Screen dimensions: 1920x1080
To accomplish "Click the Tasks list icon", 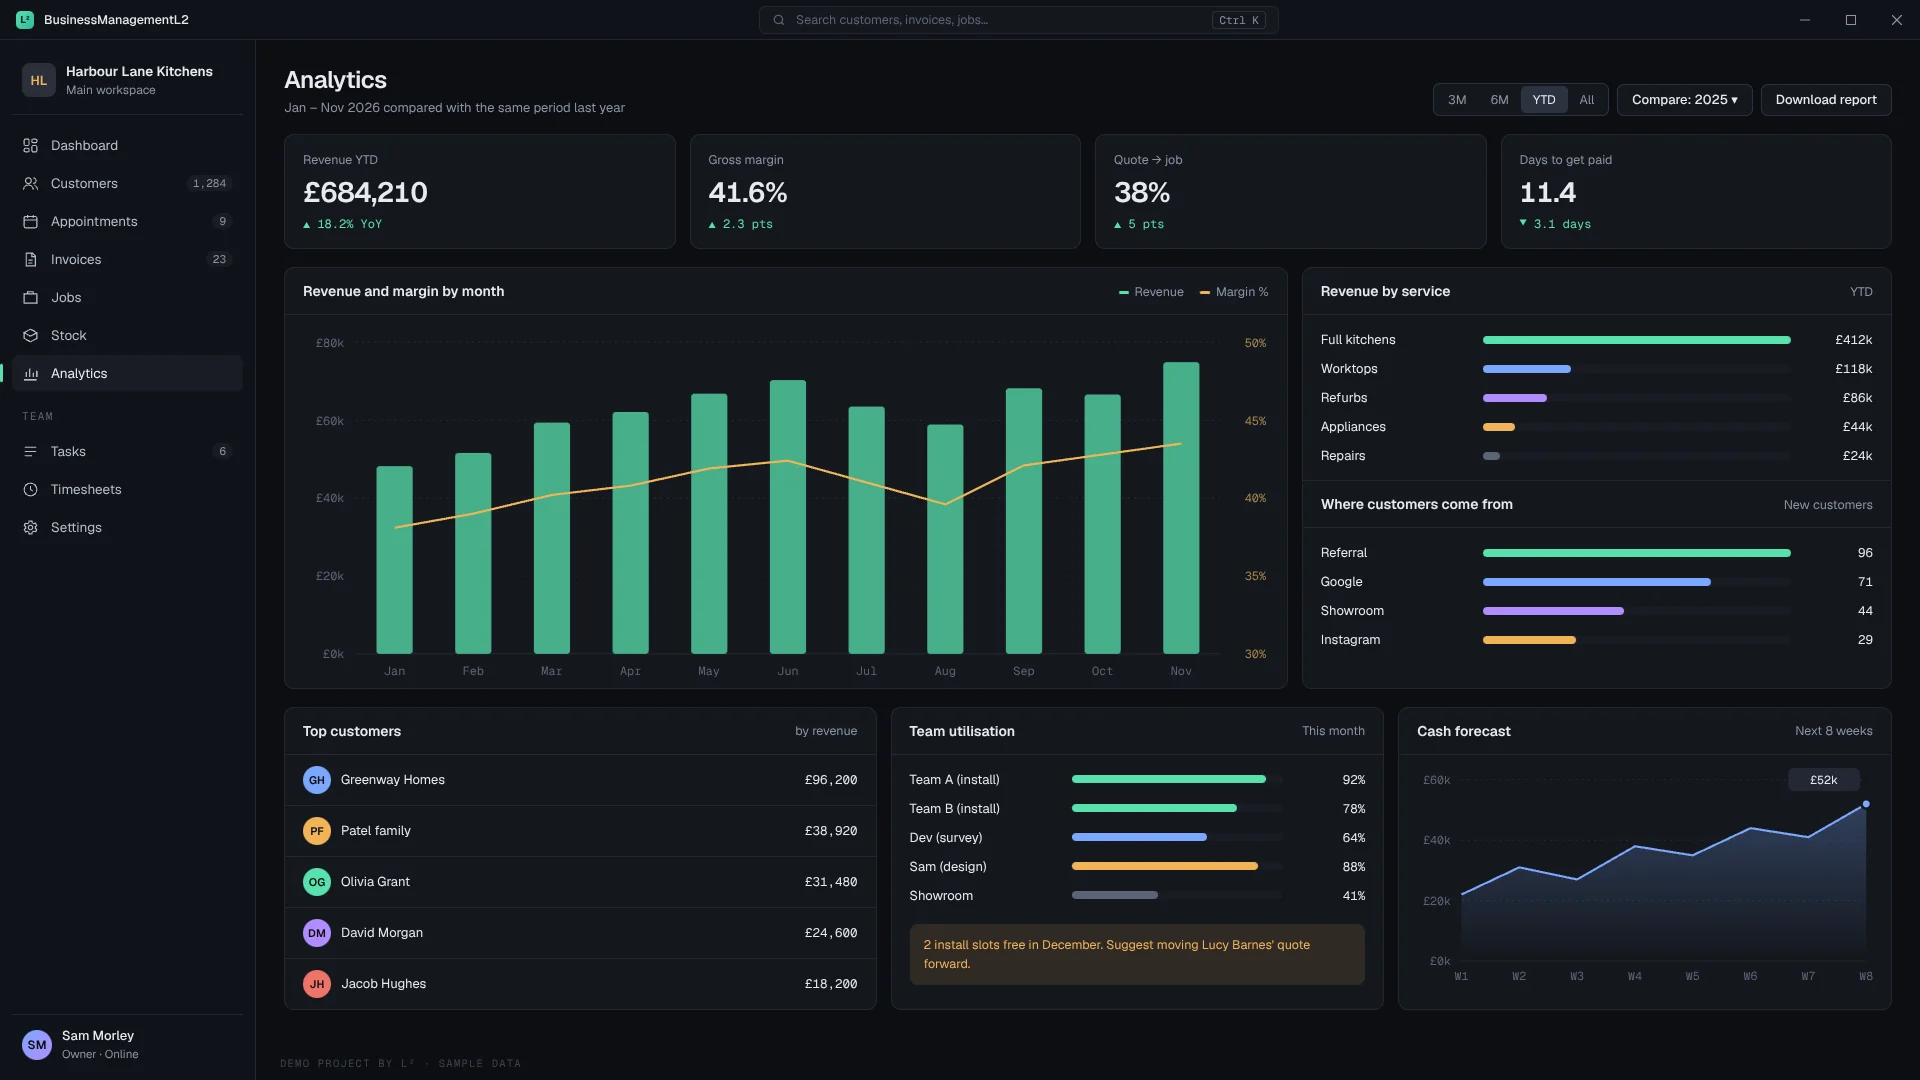I will [30, 452].
